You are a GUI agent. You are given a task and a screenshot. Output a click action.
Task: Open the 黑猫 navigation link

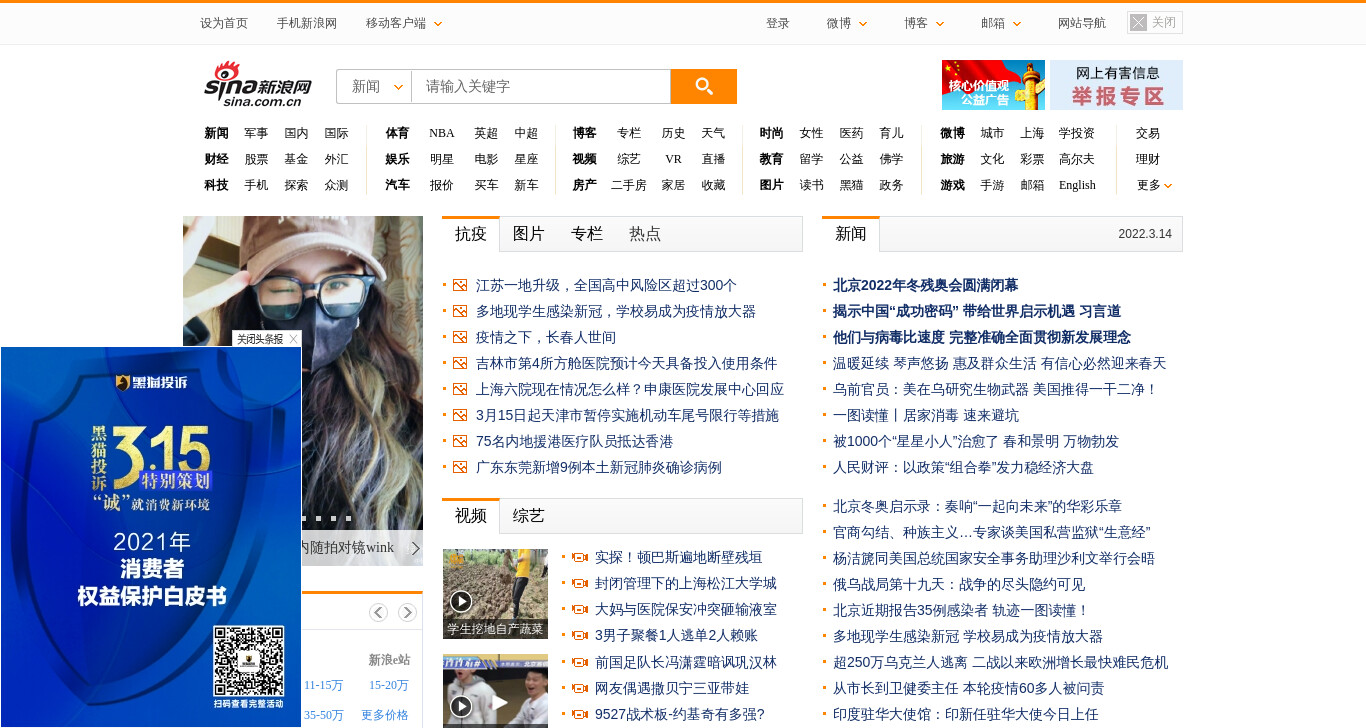pos(851,185)
